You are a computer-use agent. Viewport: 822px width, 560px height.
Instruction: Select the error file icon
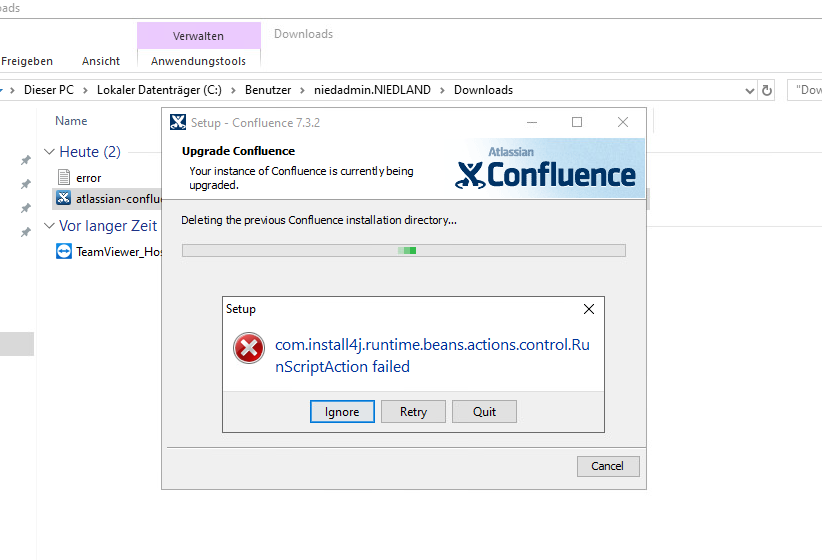click(x=63, y=177)
